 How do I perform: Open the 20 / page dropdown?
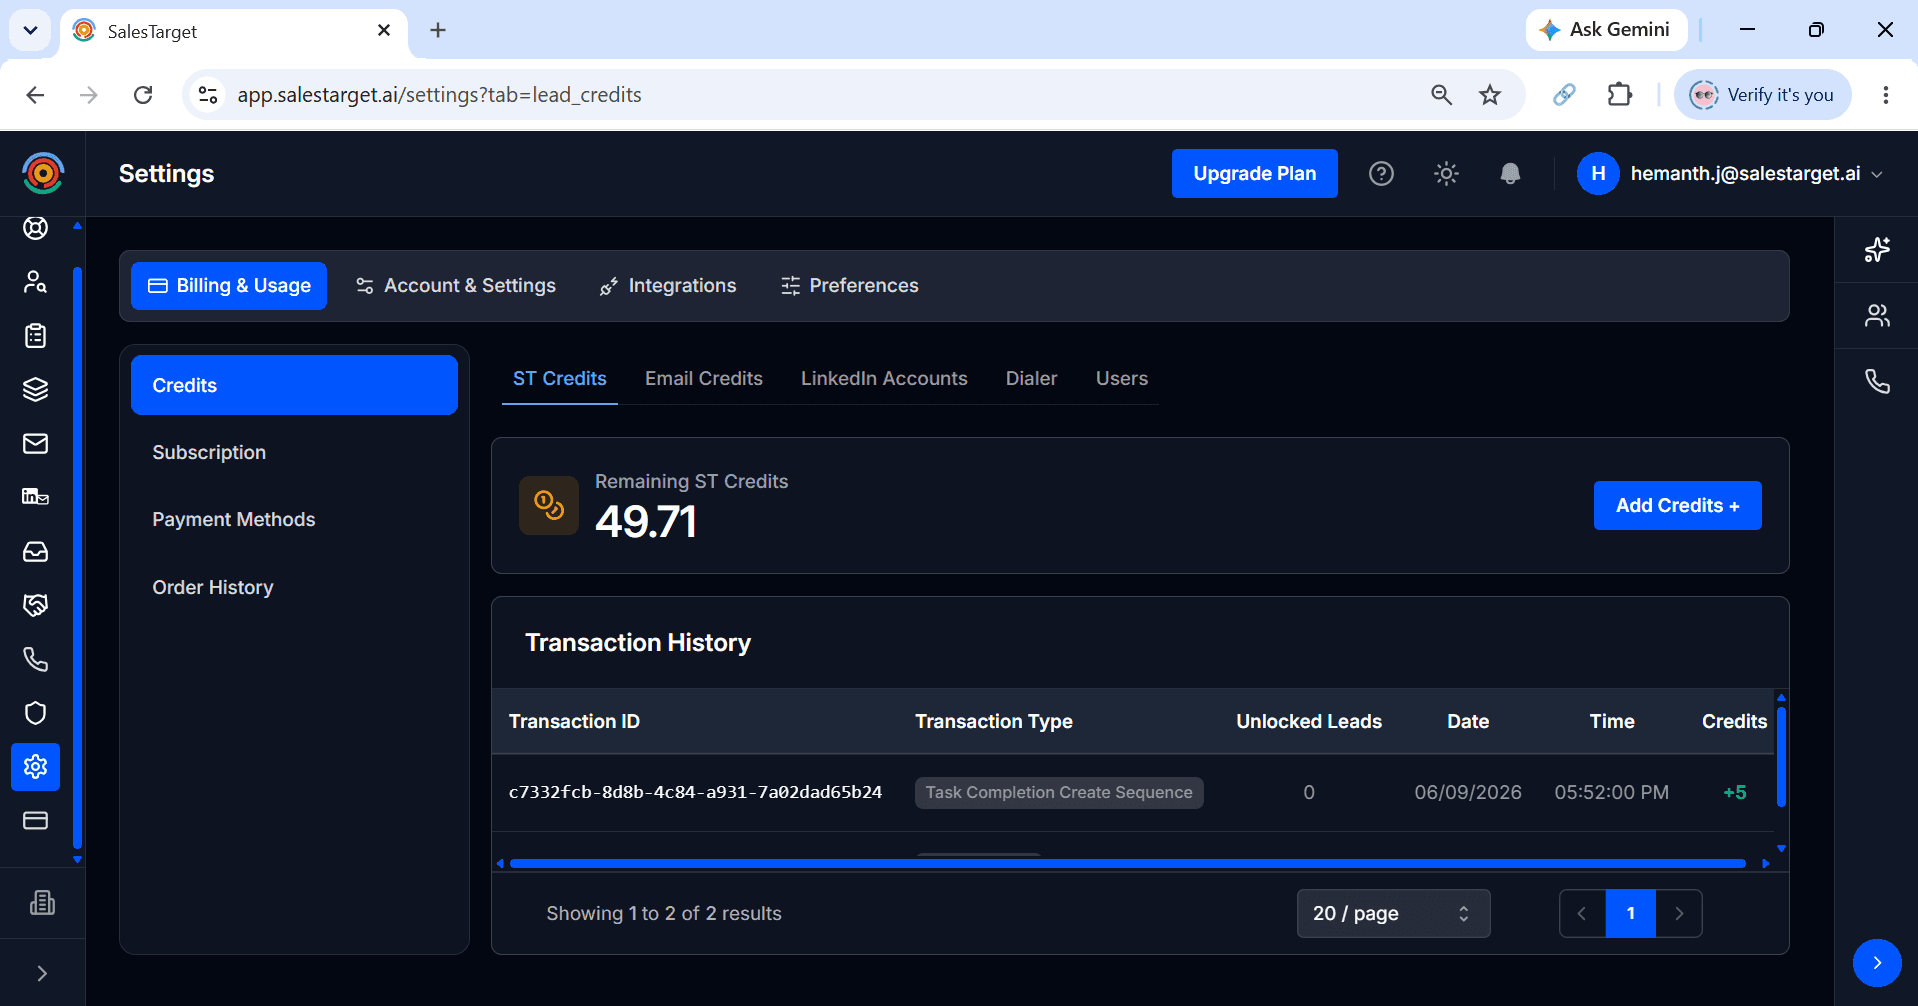(1393, 914)
